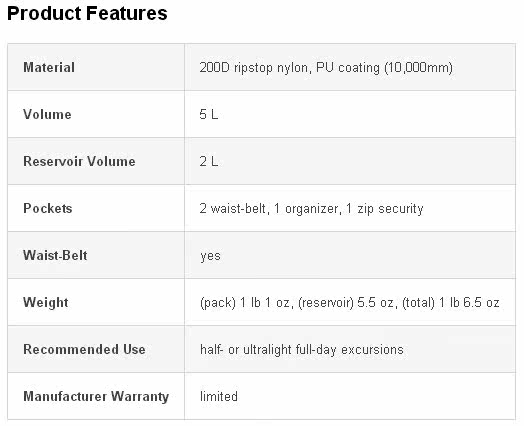This screenshot has width=524, height=426.
Task: Click the 5 L volume value
Action: coord(209,115)
